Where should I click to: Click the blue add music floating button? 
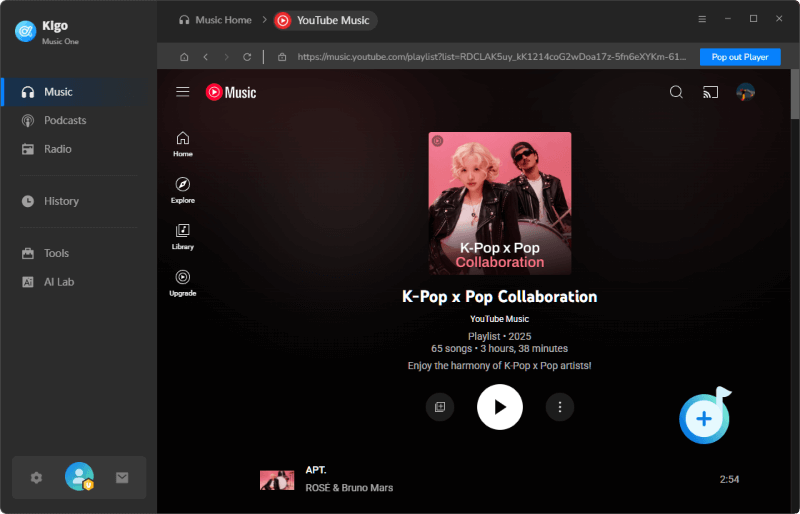[x=704, y=418]
